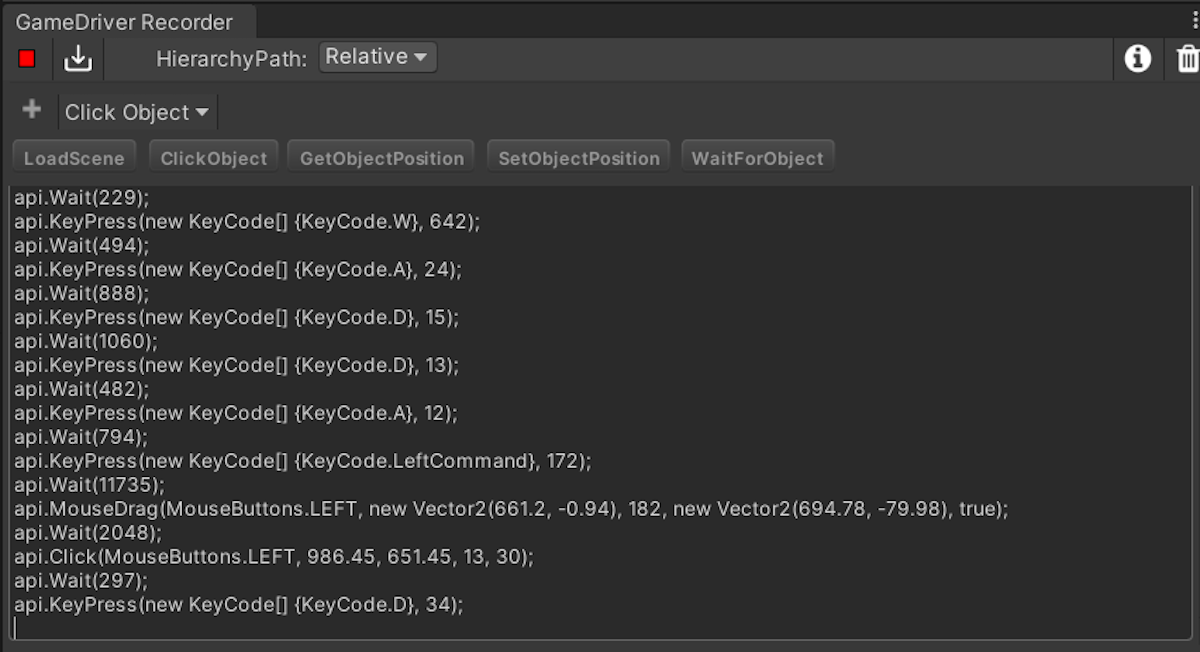Place cursor on the api.MouseDrag line
1200x652 pixels.
click(x=510, y=509)
